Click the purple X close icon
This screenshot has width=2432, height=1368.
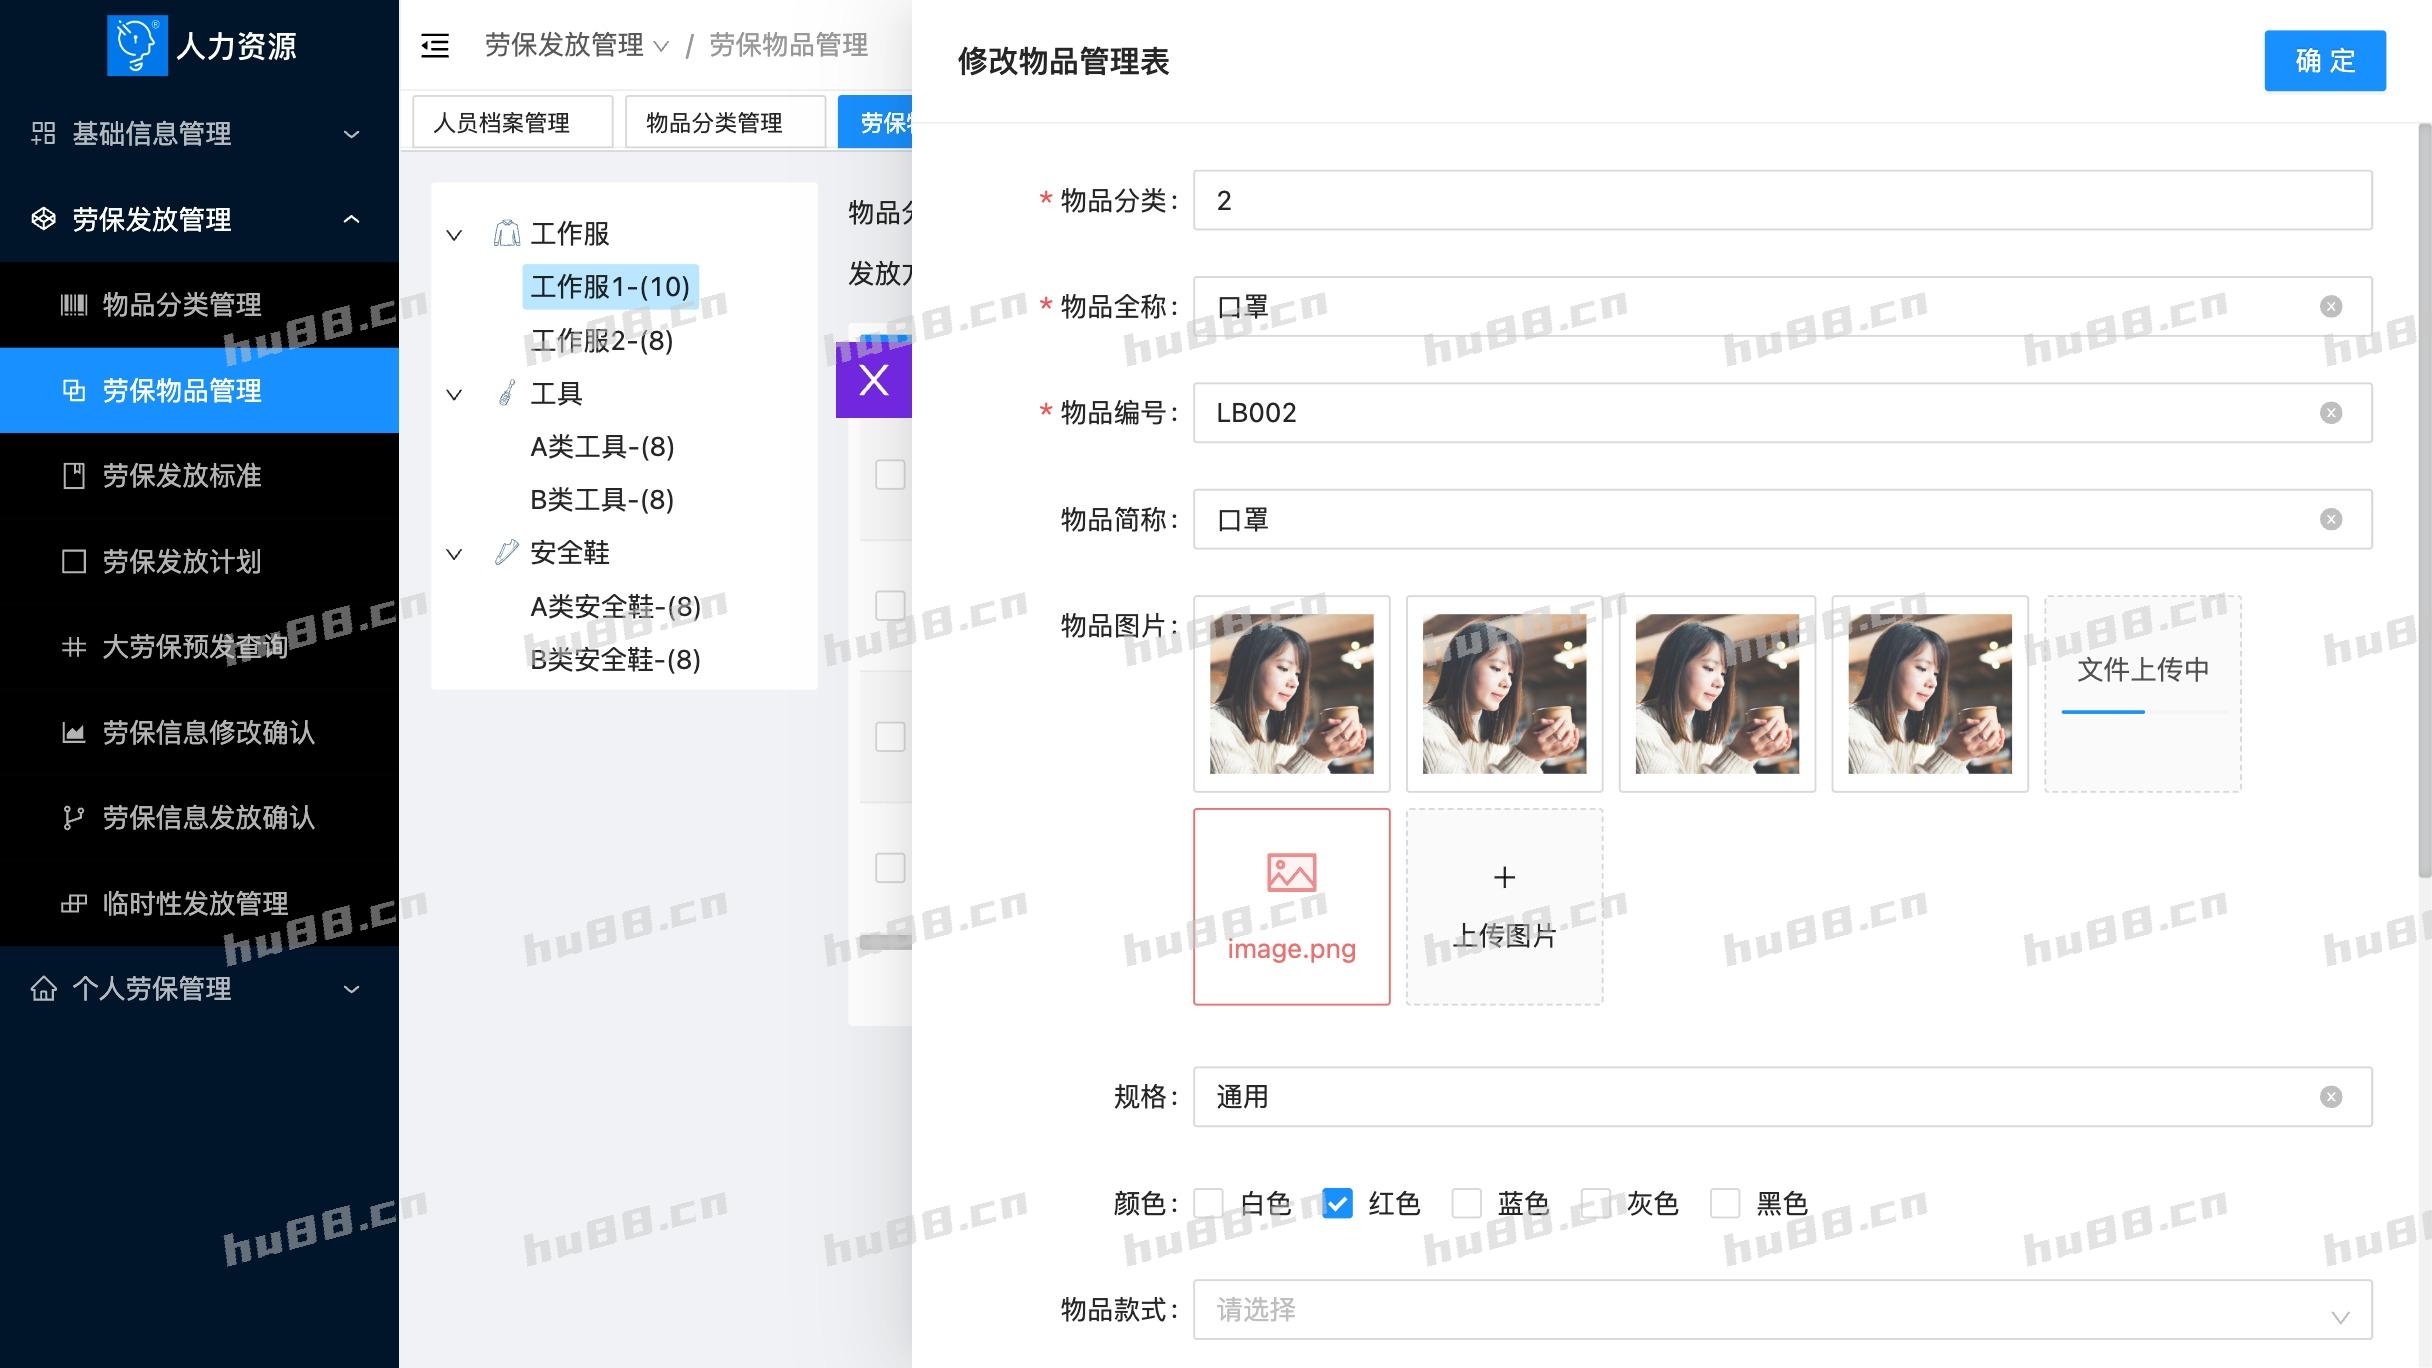pyautogui.click(x=873, y=380)
